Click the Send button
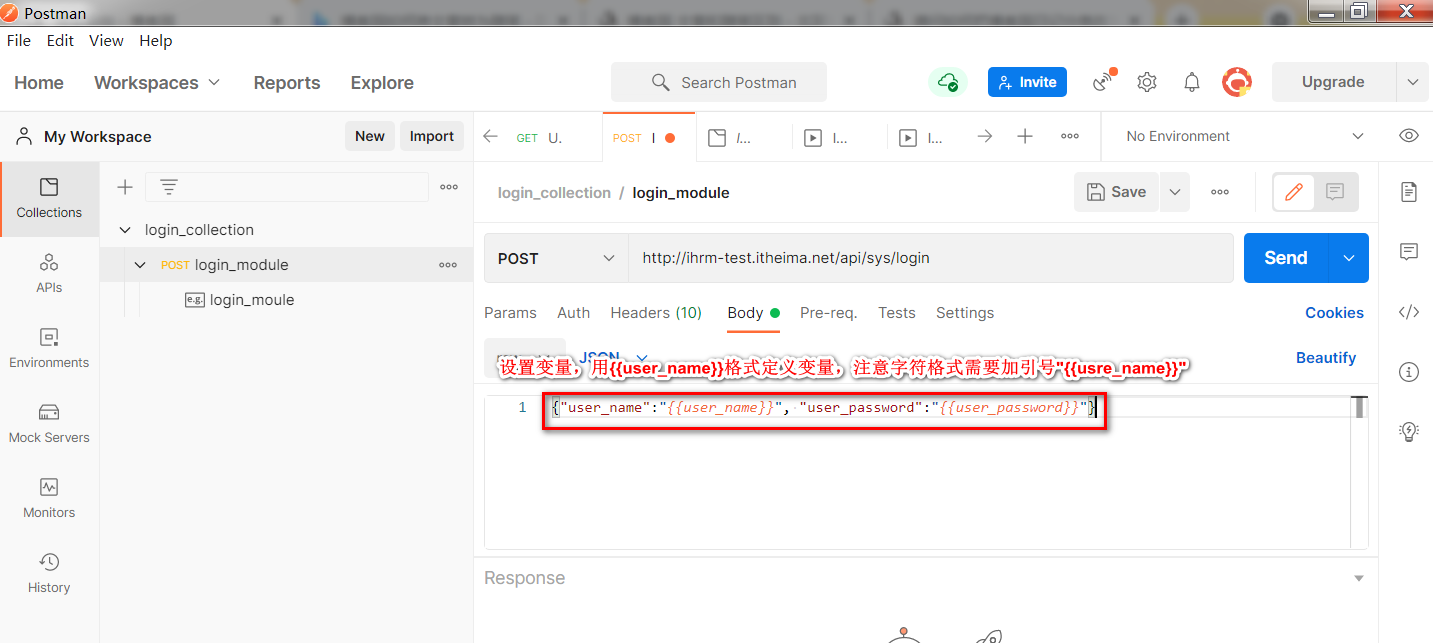This screenshot has height=643, width=1433. (x=1286, y=258)
